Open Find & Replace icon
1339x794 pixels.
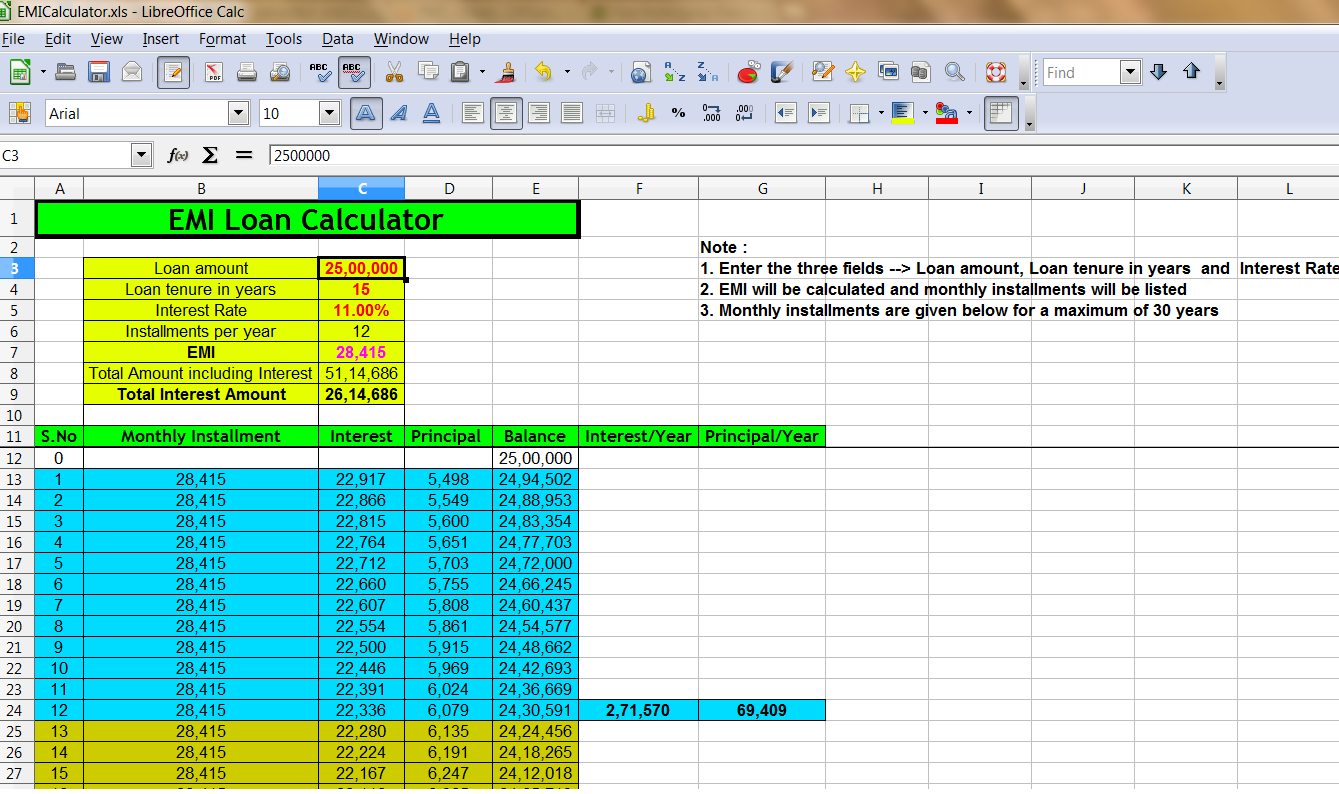tap(822, 72)
